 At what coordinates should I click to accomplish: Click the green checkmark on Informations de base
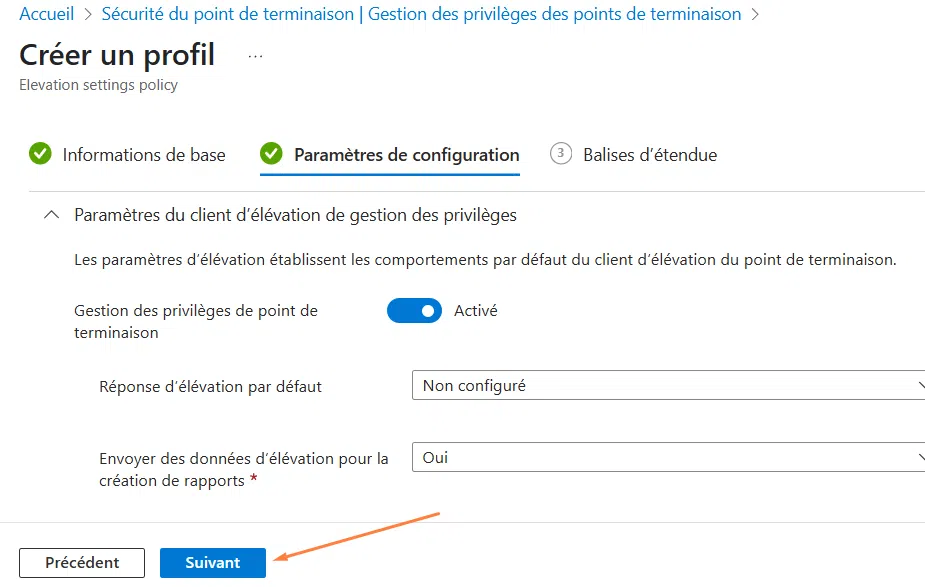tap(41, 154)
